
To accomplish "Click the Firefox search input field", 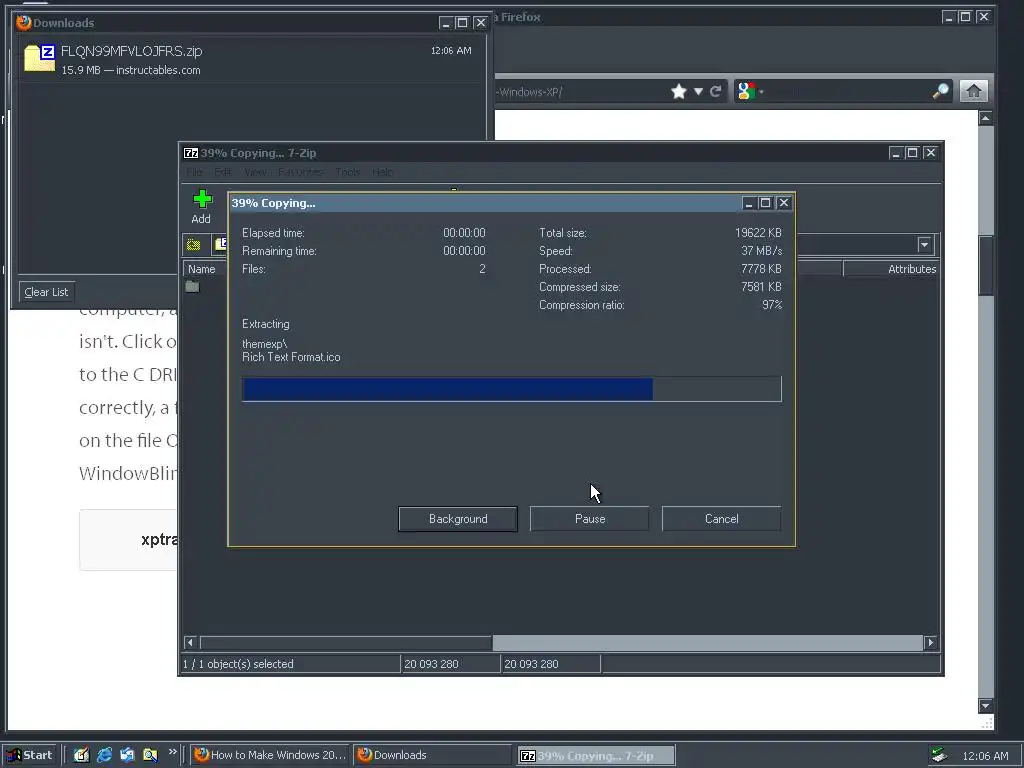I will tap(849, 91).
